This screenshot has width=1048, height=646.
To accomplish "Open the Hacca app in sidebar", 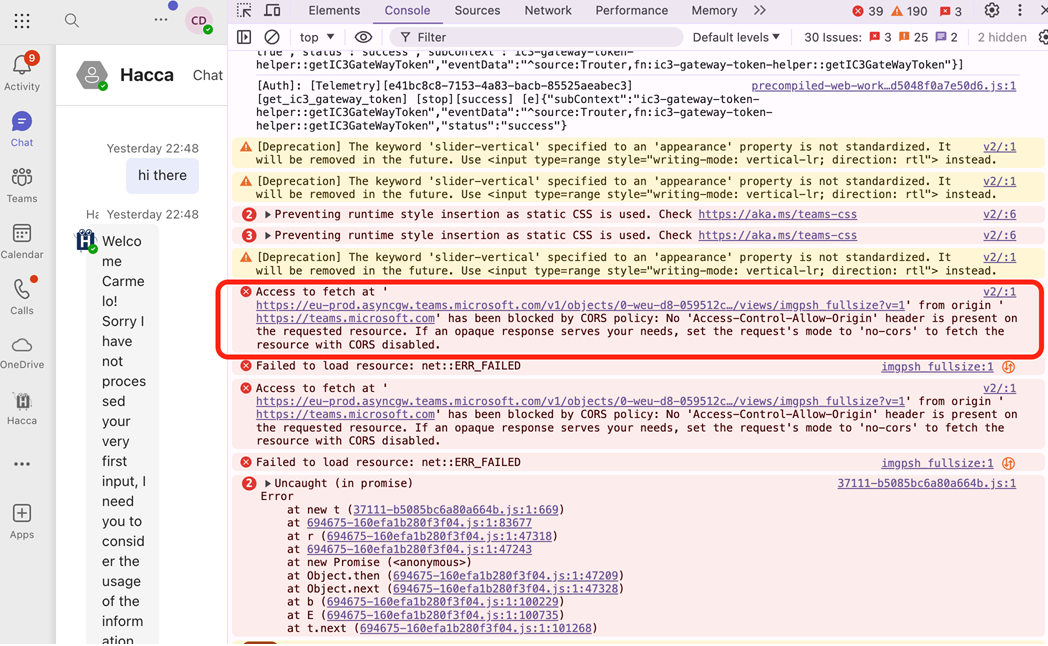I will tap(22, 401).
